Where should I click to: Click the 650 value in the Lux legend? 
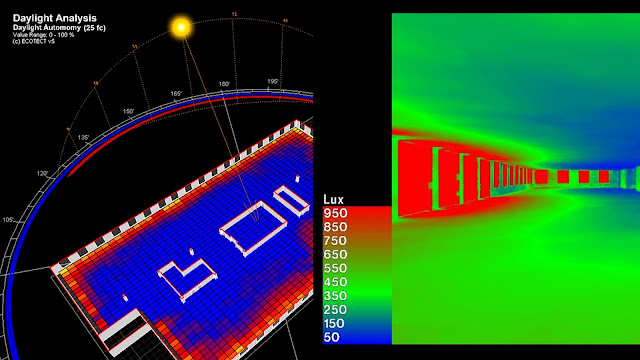tap(335, 255)
